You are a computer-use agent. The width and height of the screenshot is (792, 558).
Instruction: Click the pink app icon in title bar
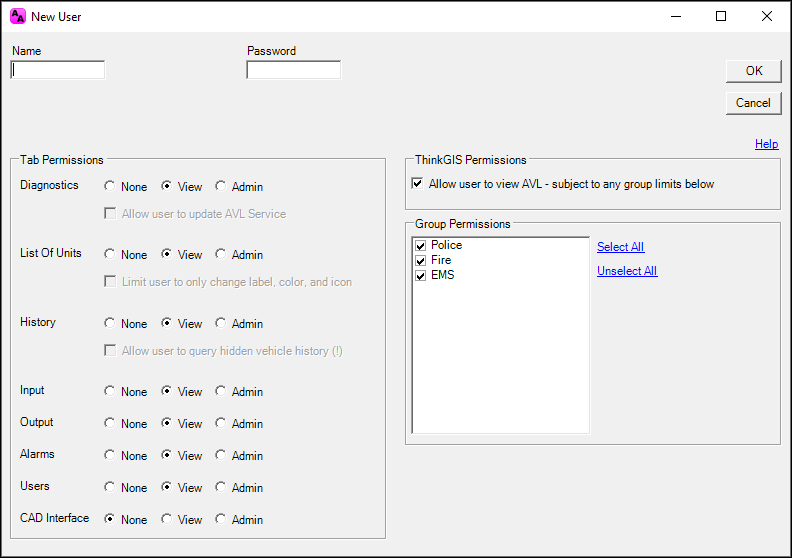click(x=18, y=16)
